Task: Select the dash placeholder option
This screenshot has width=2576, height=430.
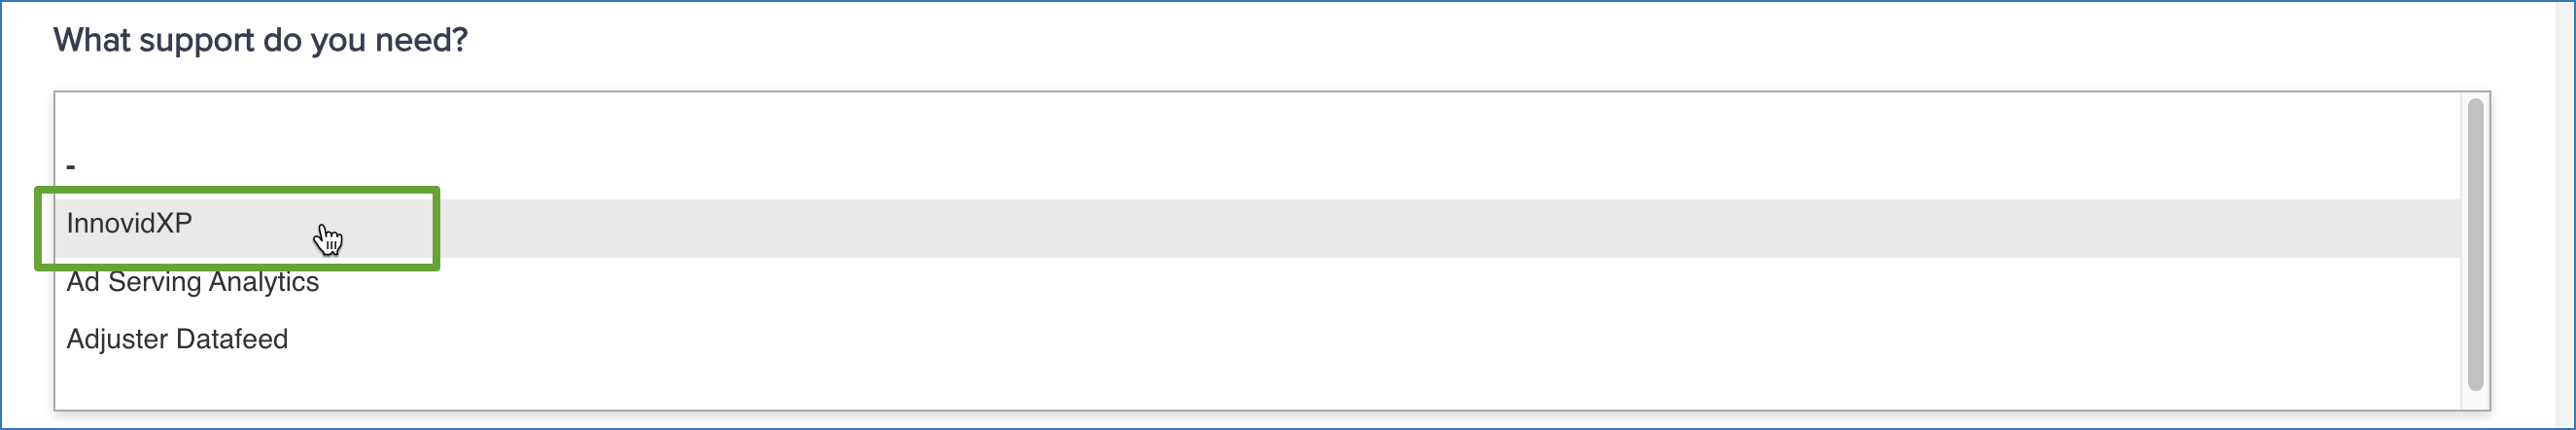Action: [71, 166]
